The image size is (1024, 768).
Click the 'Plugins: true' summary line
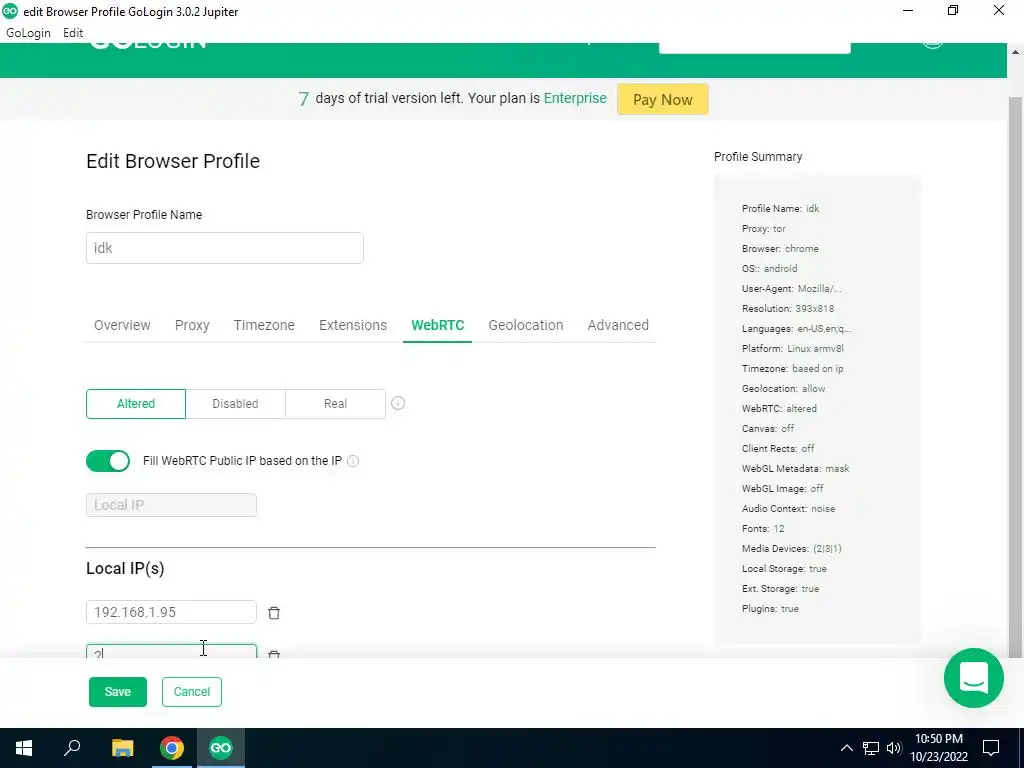coord(770,609)
